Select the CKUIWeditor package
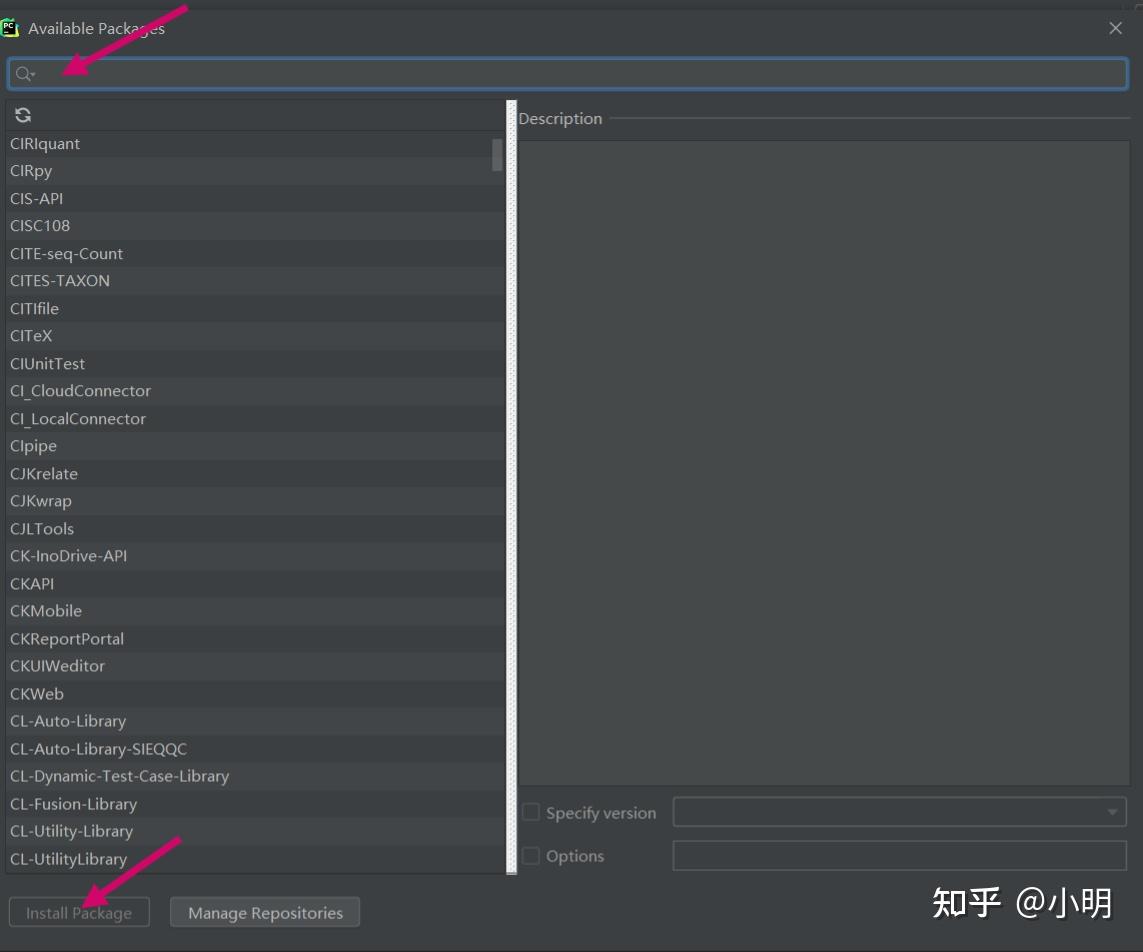This screenshot has width=1143, height=952. [255, 666]
